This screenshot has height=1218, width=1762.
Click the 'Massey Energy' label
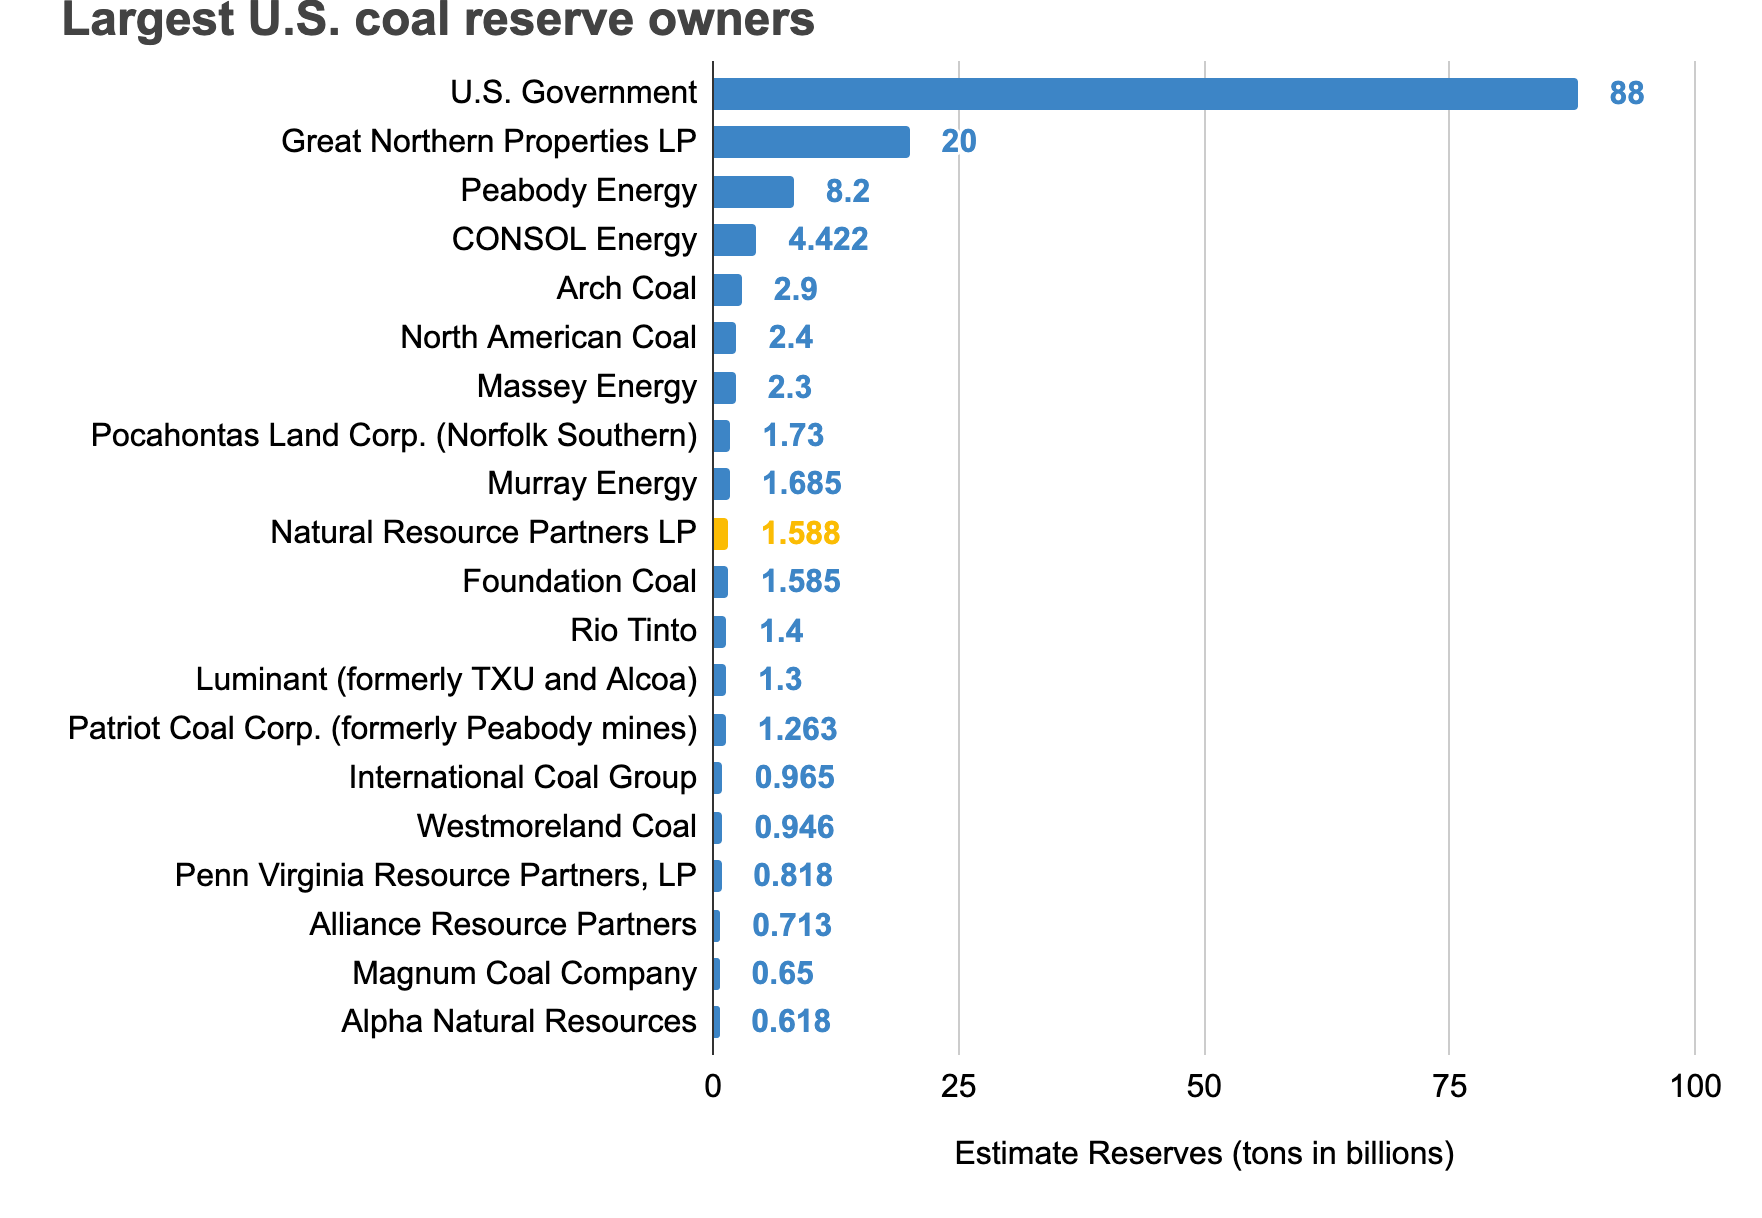[x=586, y=387]
